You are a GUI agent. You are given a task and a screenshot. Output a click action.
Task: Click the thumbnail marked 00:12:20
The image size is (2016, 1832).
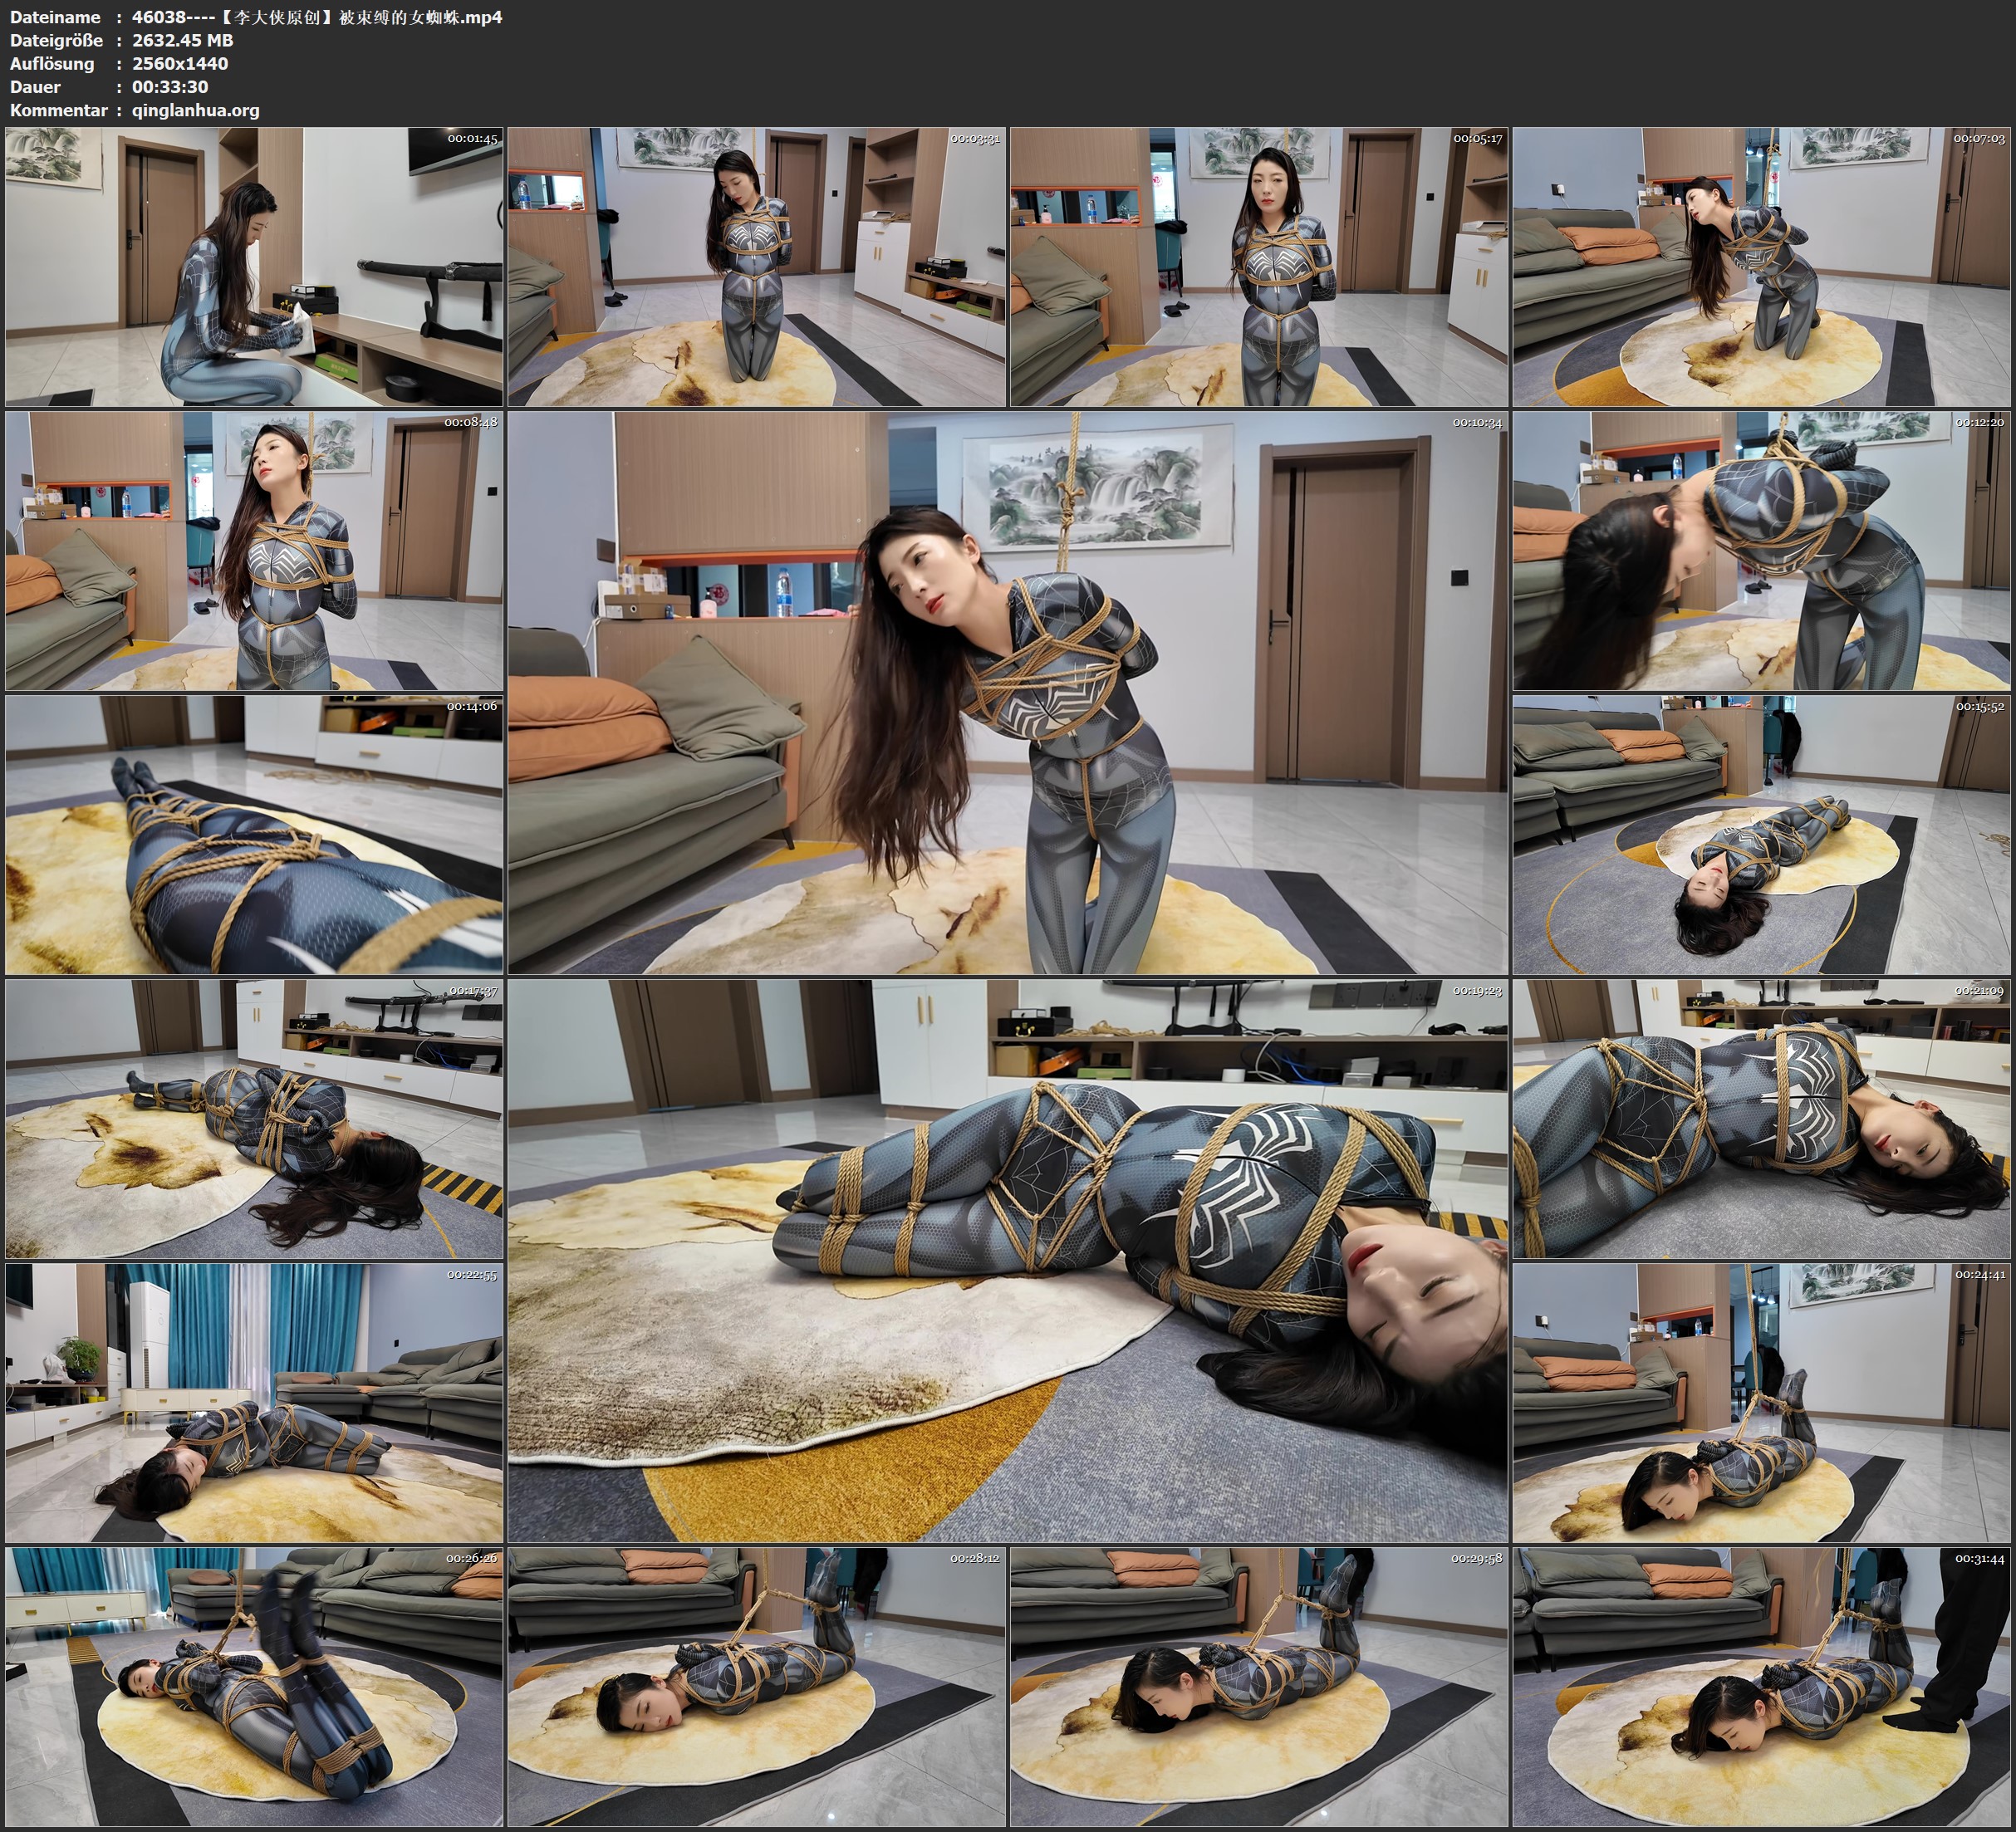1762,551
